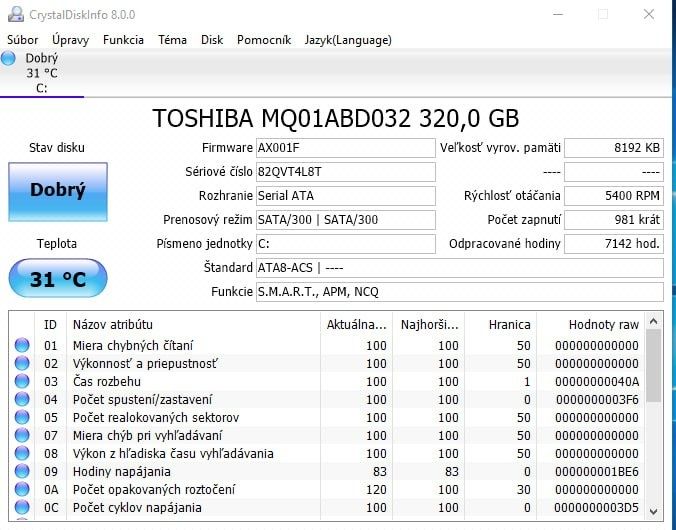Select the Čas rozbehu attribute name

[x=106, y=382]
